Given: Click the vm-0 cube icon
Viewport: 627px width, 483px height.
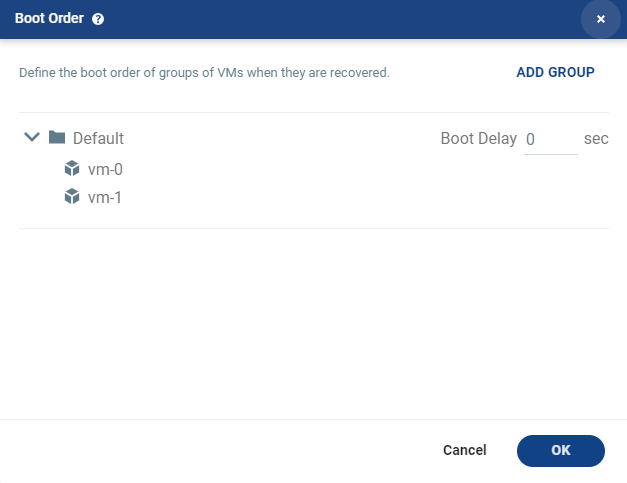Looking at the screenshot, I should pos(72,168).
